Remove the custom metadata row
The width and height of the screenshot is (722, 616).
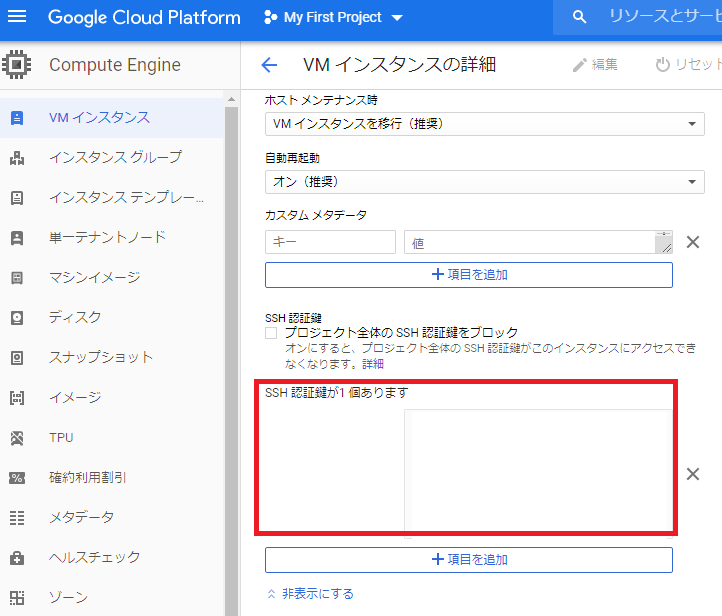tap(693, 242)
